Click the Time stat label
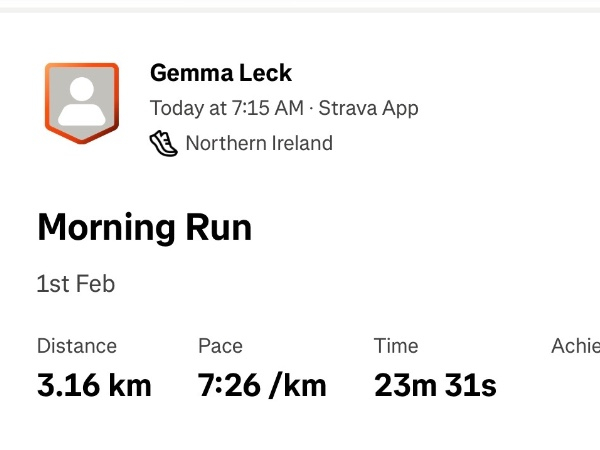This screenshot has height=450, width=600. (396, 346)
